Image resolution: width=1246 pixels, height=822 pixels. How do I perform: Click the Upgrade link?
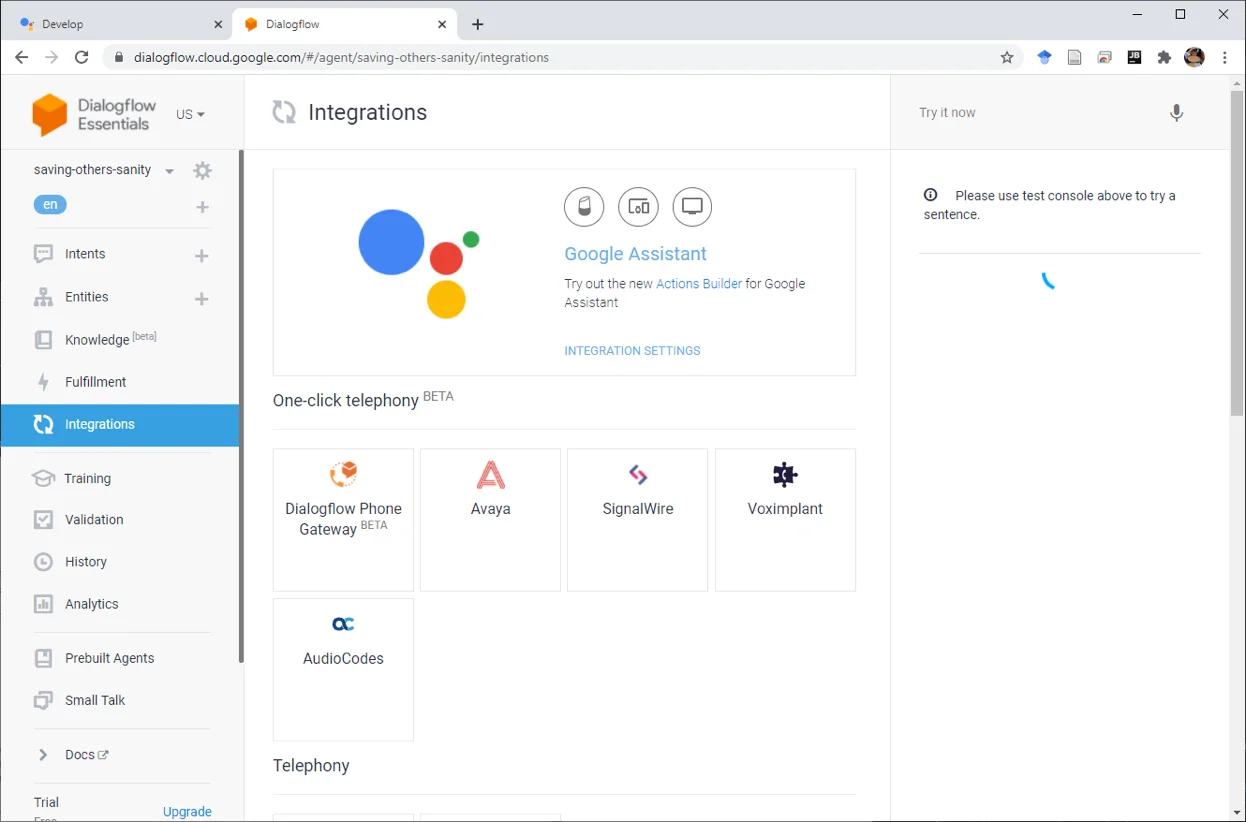pyautogui.click(x=187, y=812)
